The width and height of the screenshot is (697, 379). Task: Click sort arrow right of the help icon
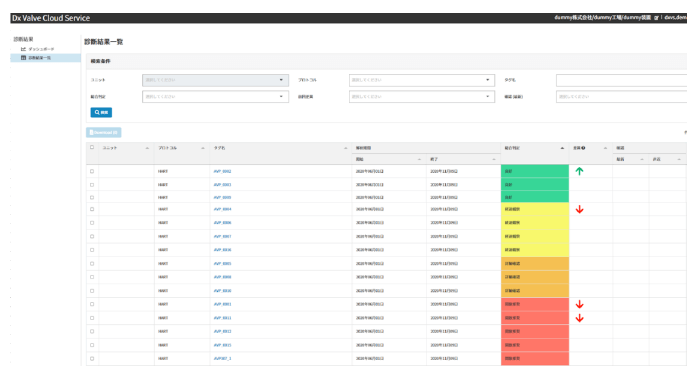605,148
